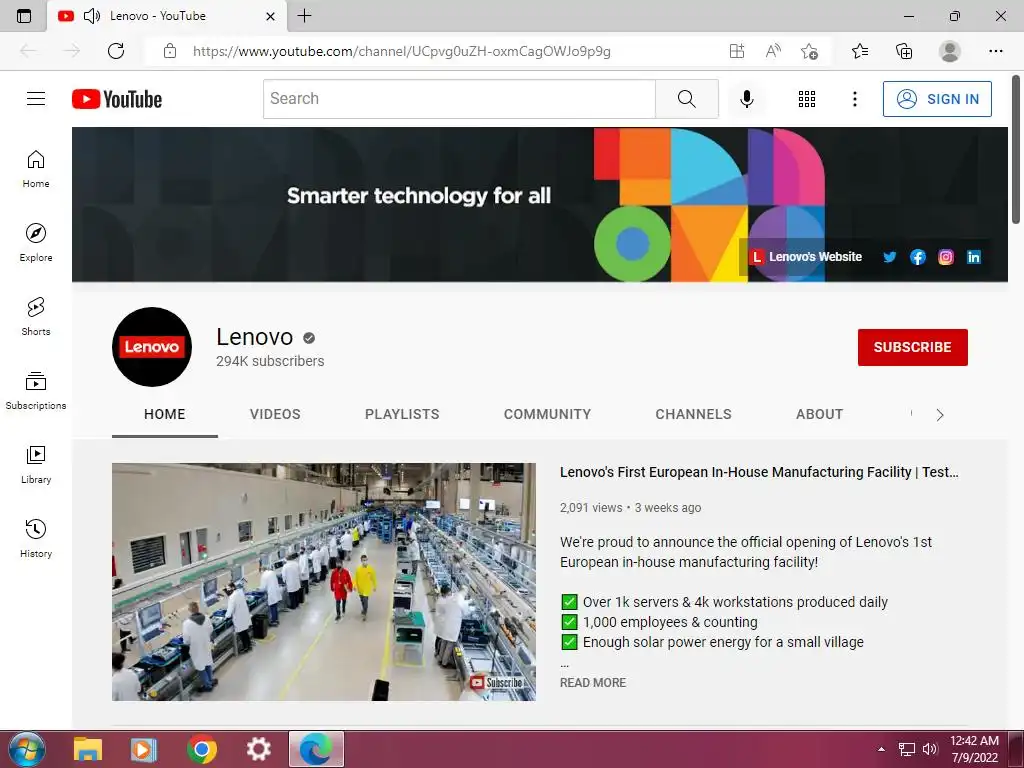The image size is (1024, 768).
Task: Click the YouTube logo
Action: click(117, 99)
